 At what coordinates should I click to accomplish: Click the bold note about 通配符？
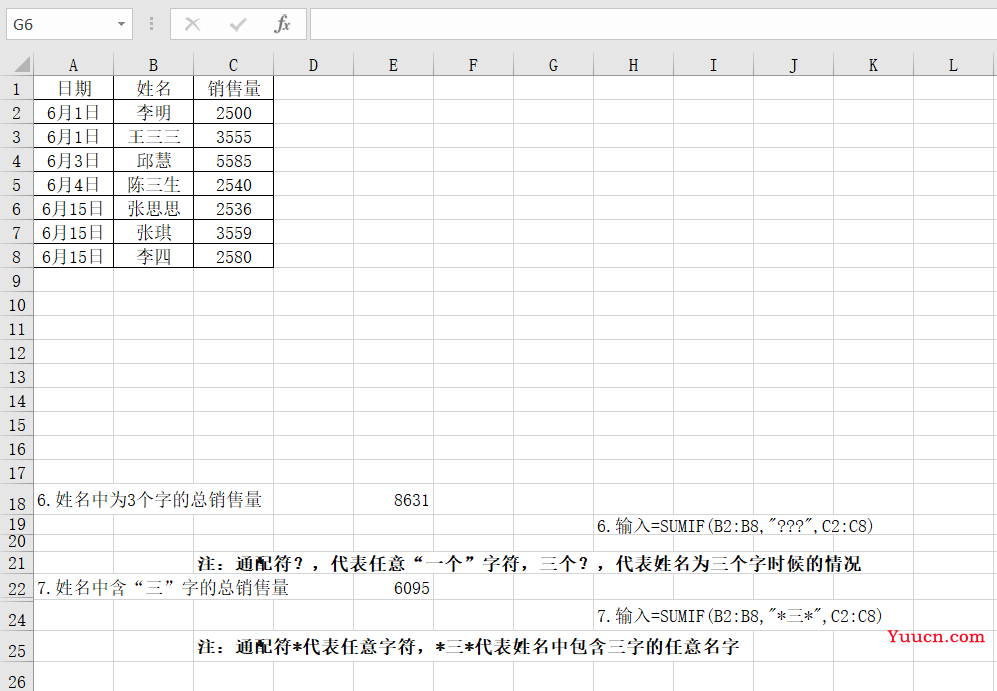coord(529,563)
